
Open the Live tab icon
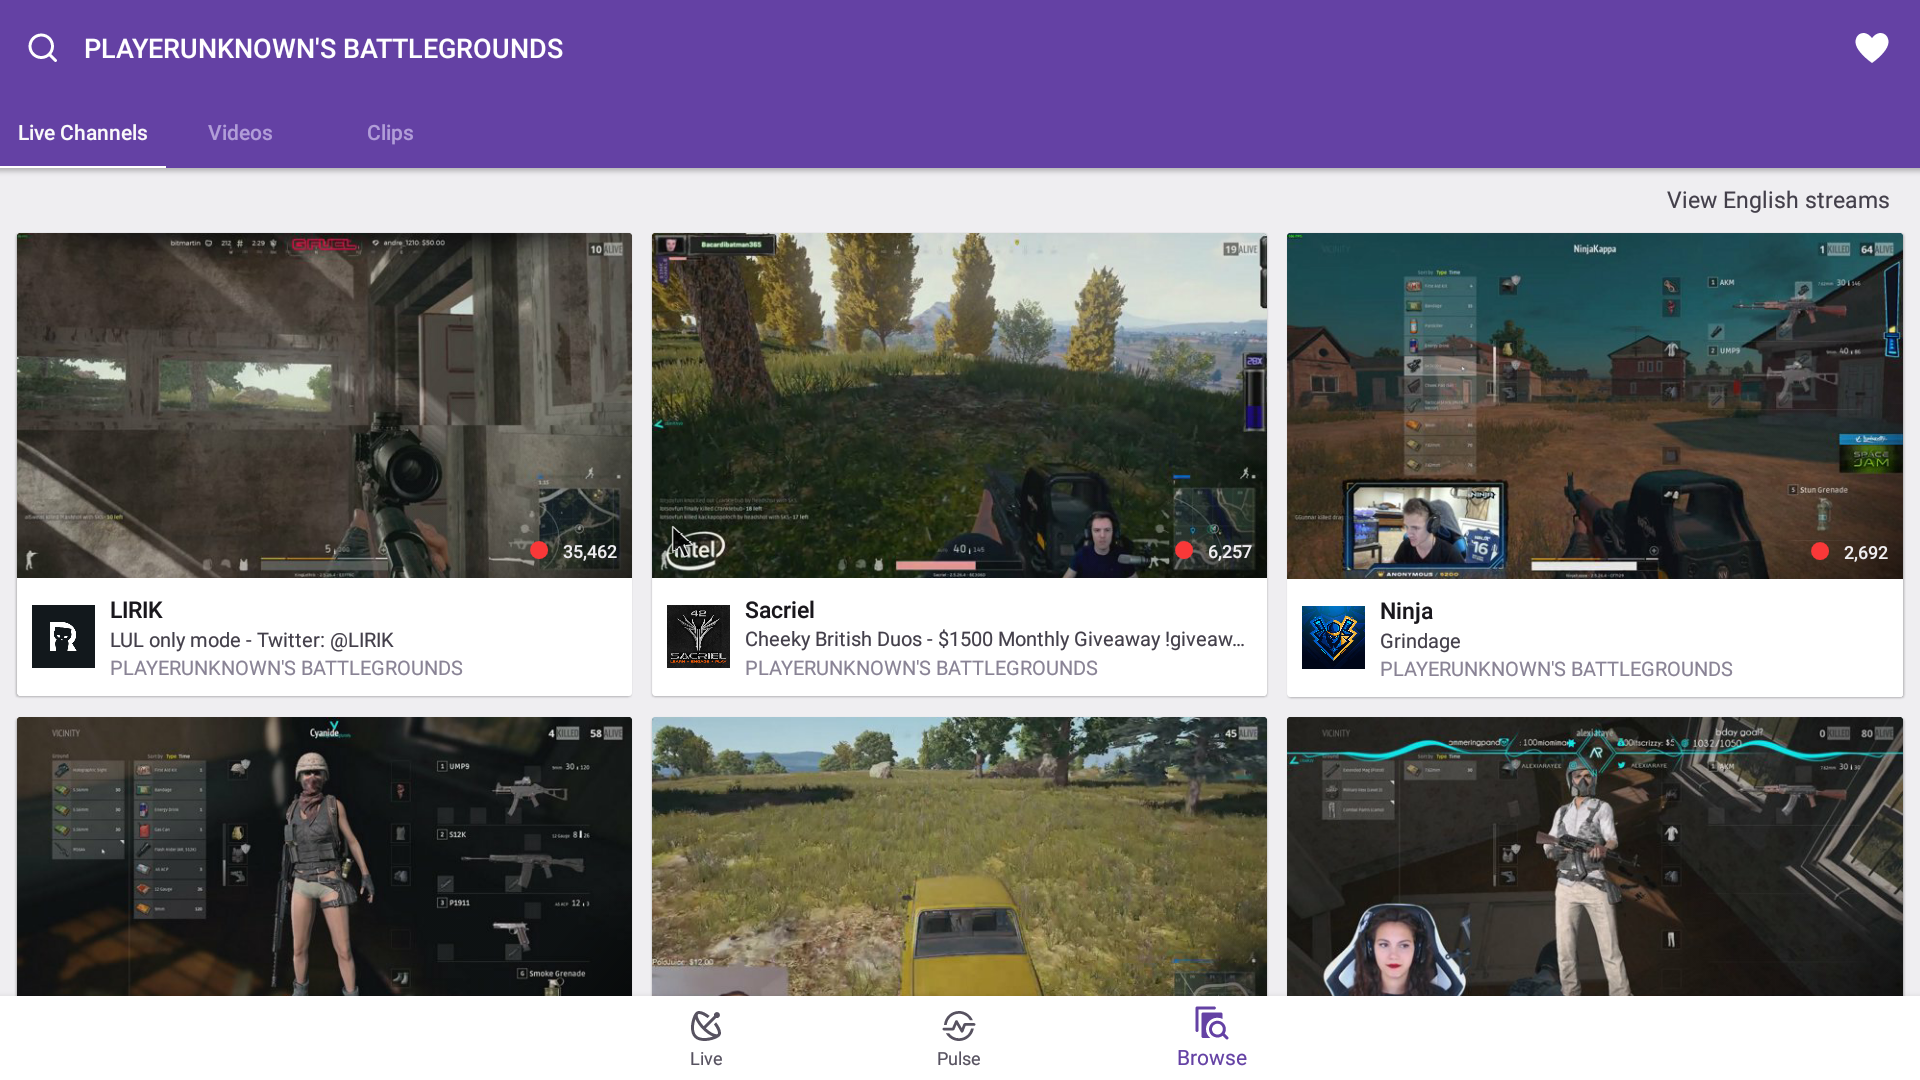pos(705,1027)
